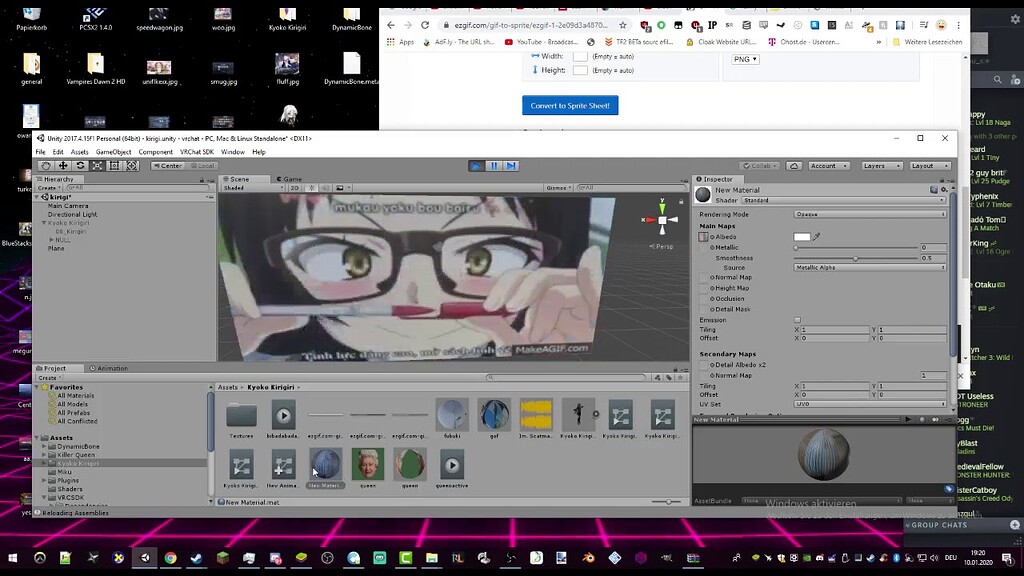Click the Pause button in the toolbar
This screenshot has width=1024, height=576.
click(494, 165)
